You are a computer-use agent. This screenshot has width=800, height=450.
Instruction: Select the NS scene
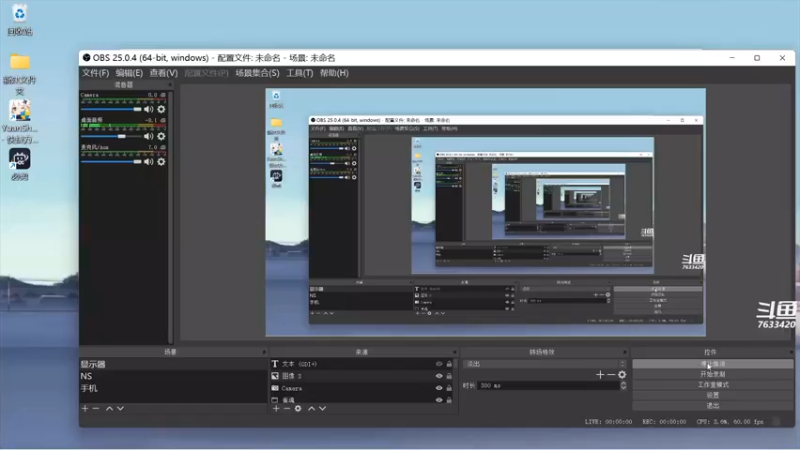click(x=173, y=376)
